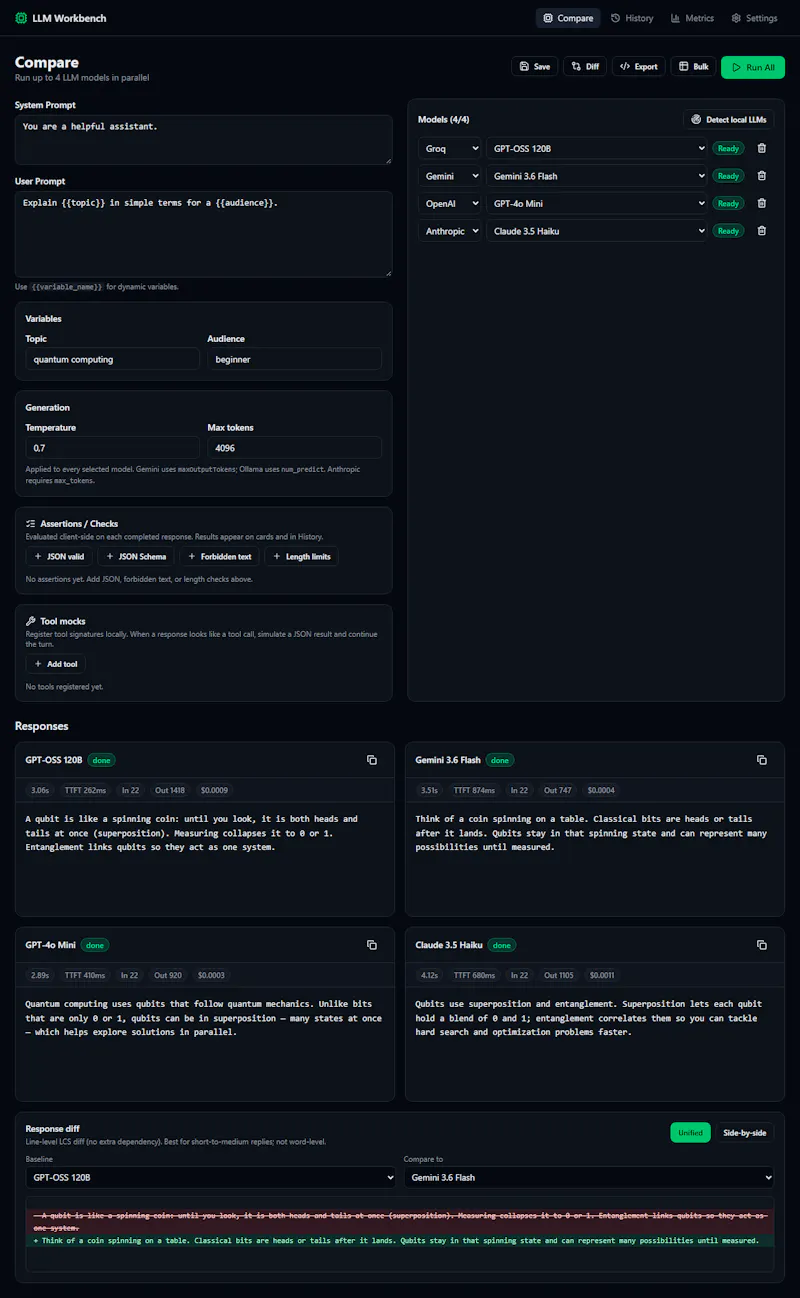The height and width of the screenshot is (1298, 800).
Task: Click the Ready badge in the Anthropic row
Action: [728, 231]
